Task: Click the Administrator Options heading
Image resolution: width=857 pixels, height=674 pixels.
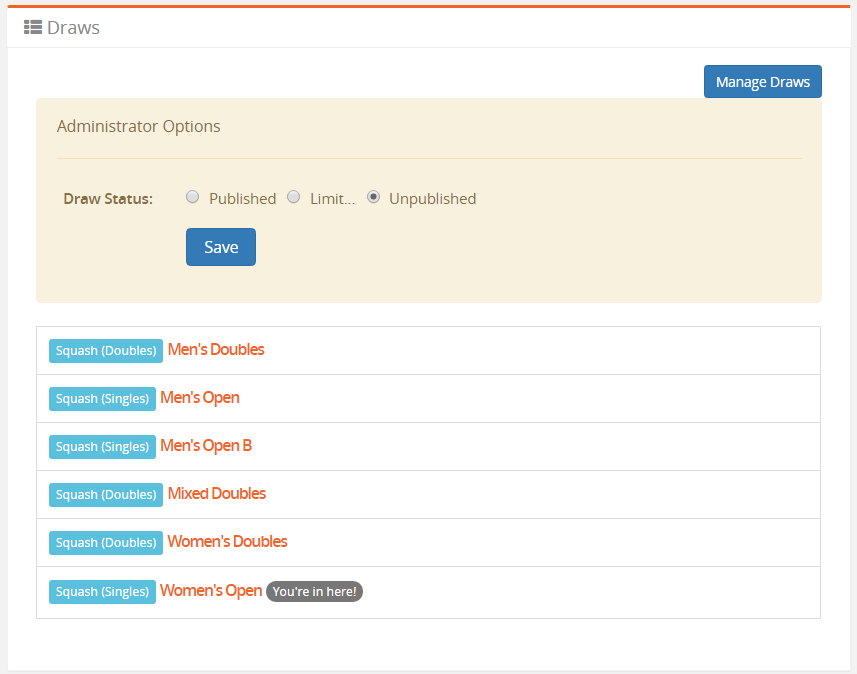Action: pyautogui.click(x=139, y=126)
